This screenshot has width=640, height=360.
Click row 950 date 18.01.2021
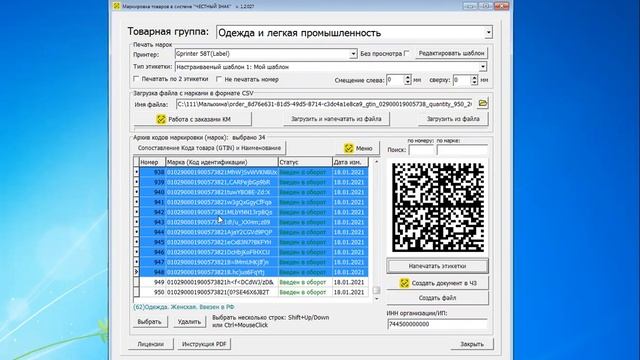pyautogui.click(x=349, y=292)
